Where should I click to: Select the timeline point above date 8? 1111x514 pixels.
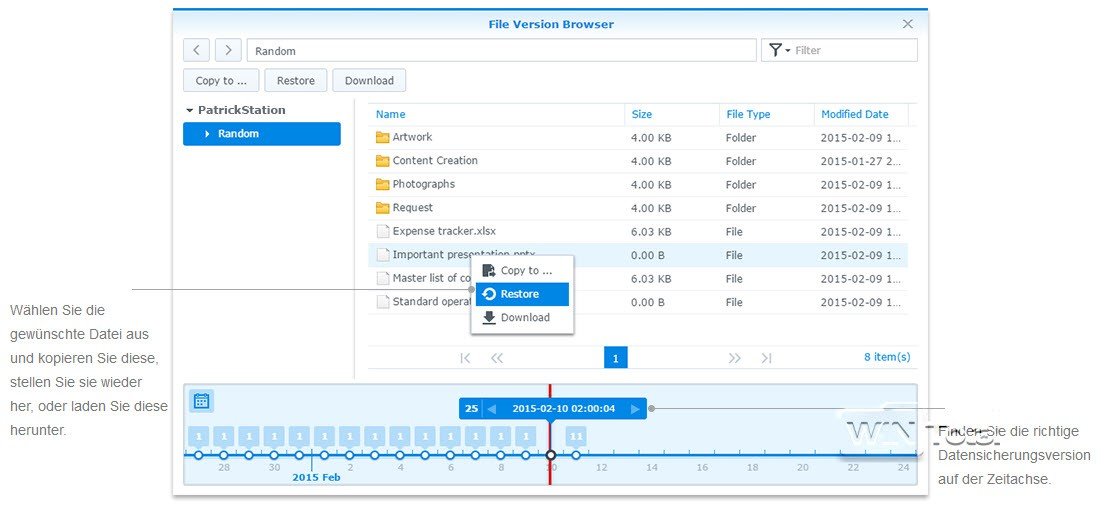coord(500,455)
